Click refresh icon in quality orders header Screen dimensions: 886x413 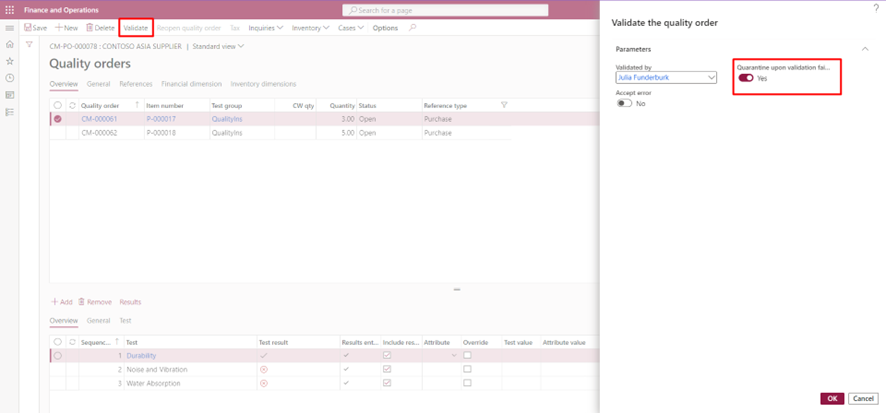[x=72, y=106]
